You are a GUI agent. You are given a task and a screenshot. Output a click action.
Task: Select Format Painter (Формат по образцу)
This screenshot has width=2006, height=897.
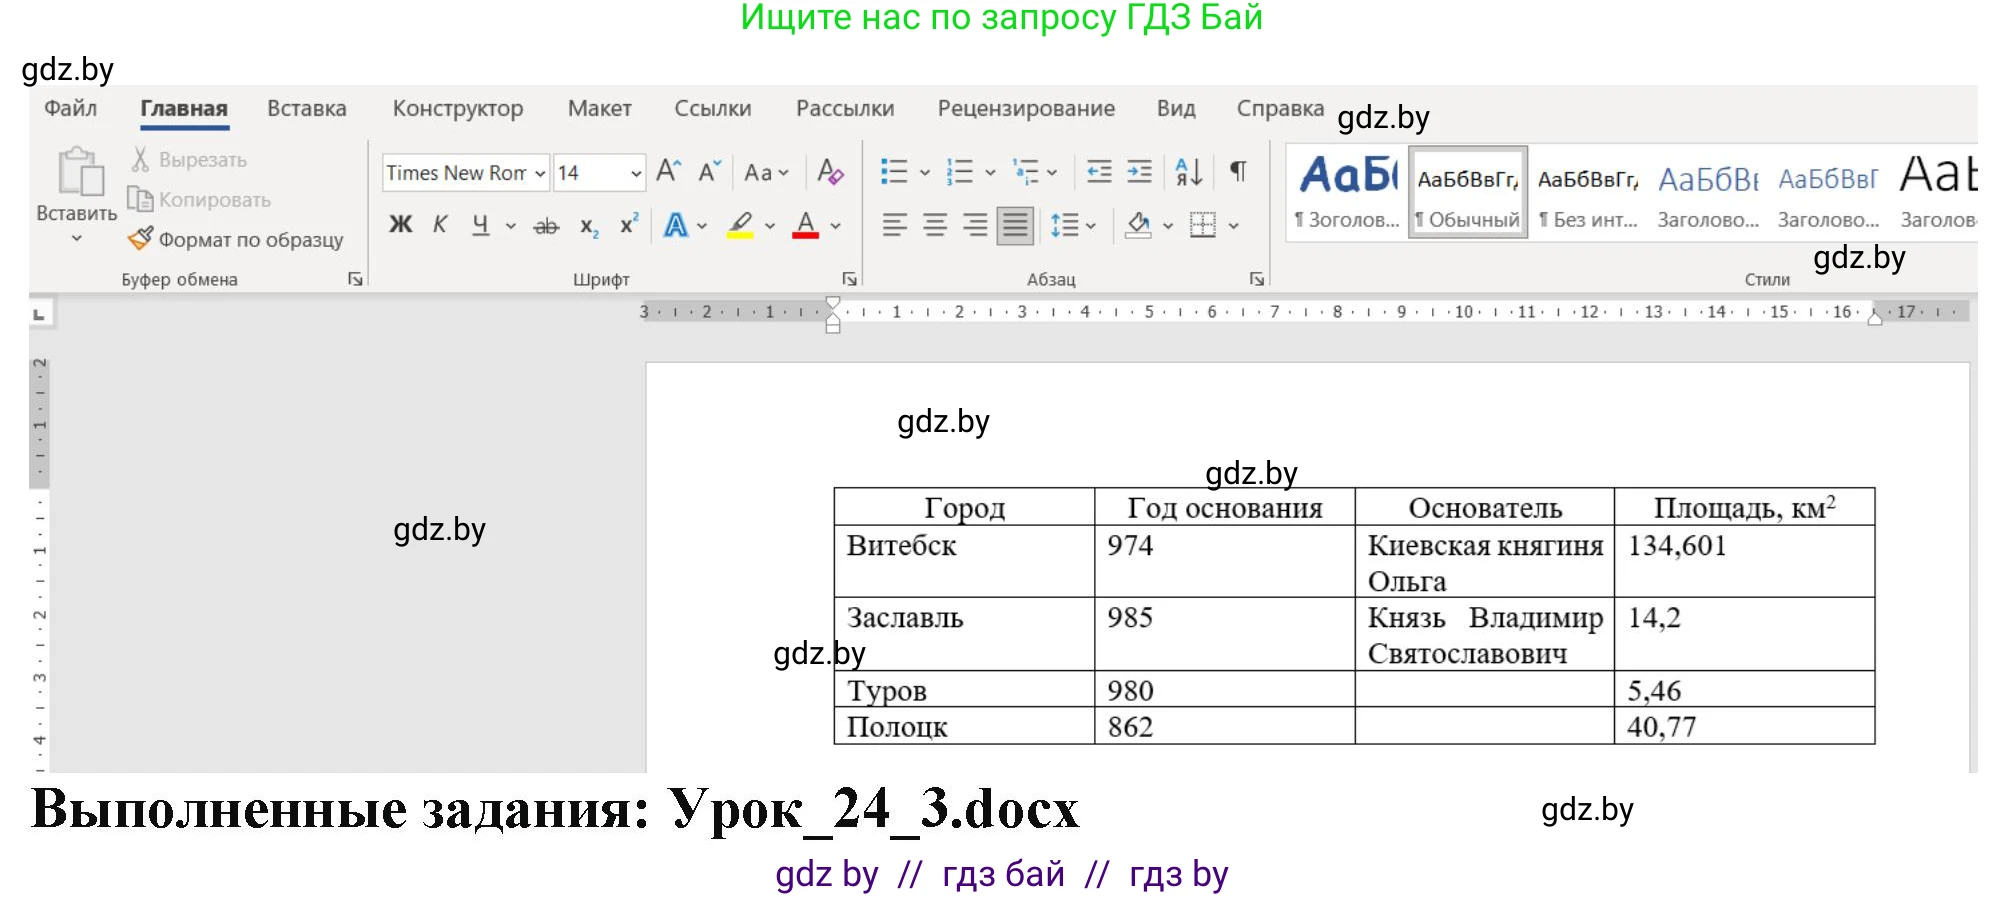(x=236, y=239)
